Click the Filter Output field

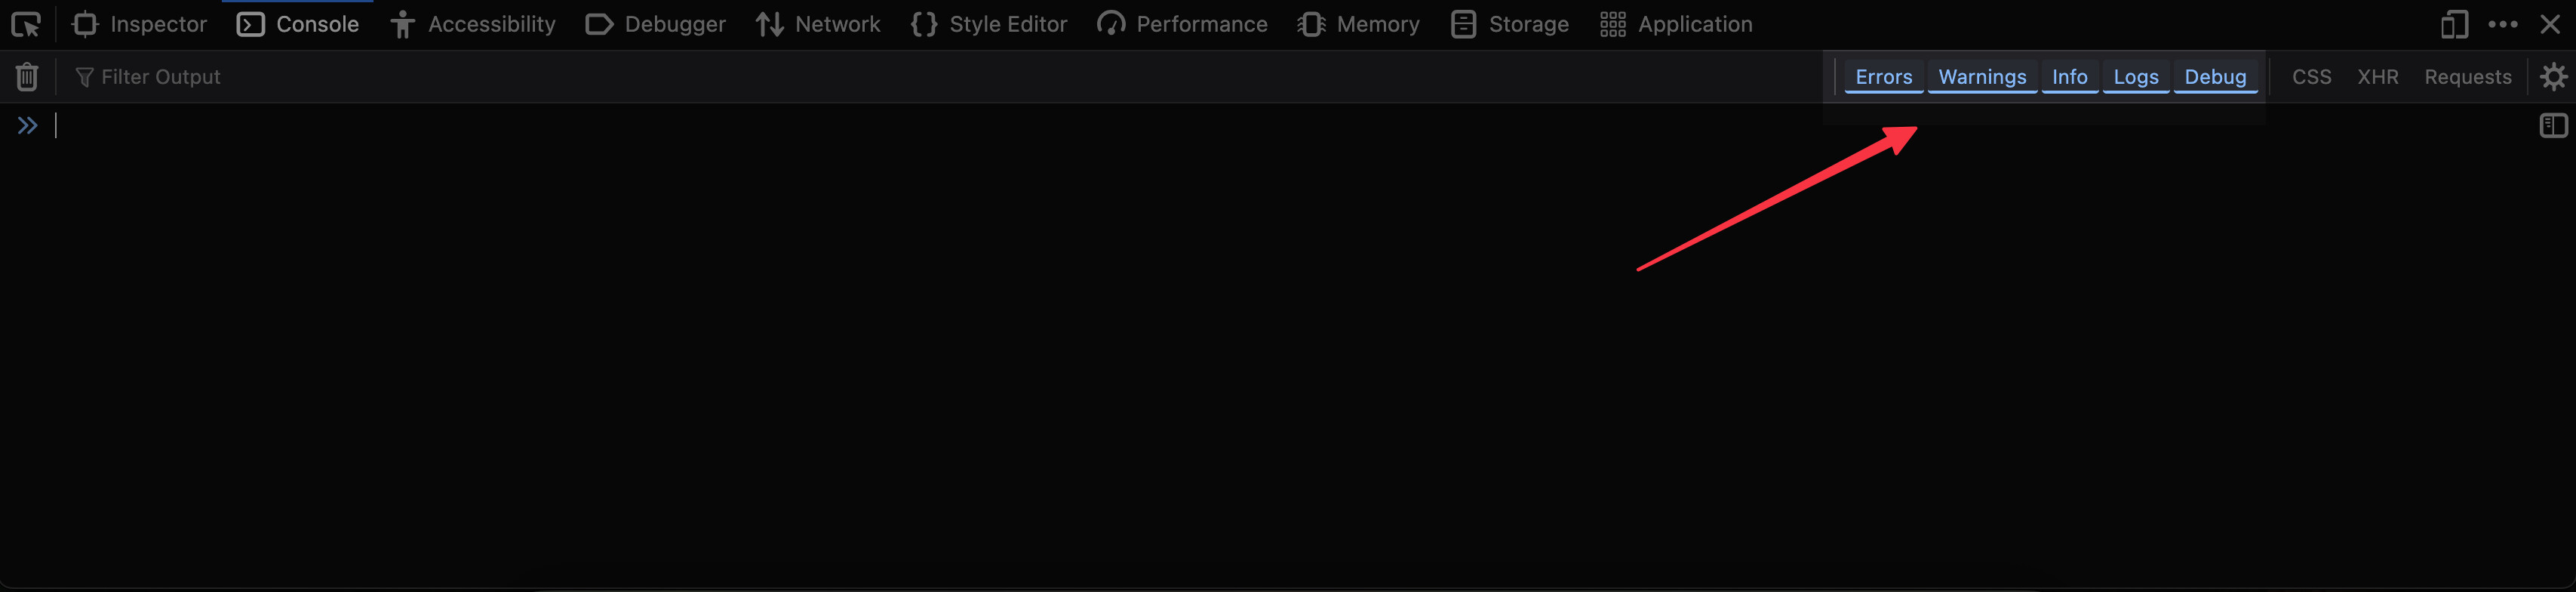[400, 77]
